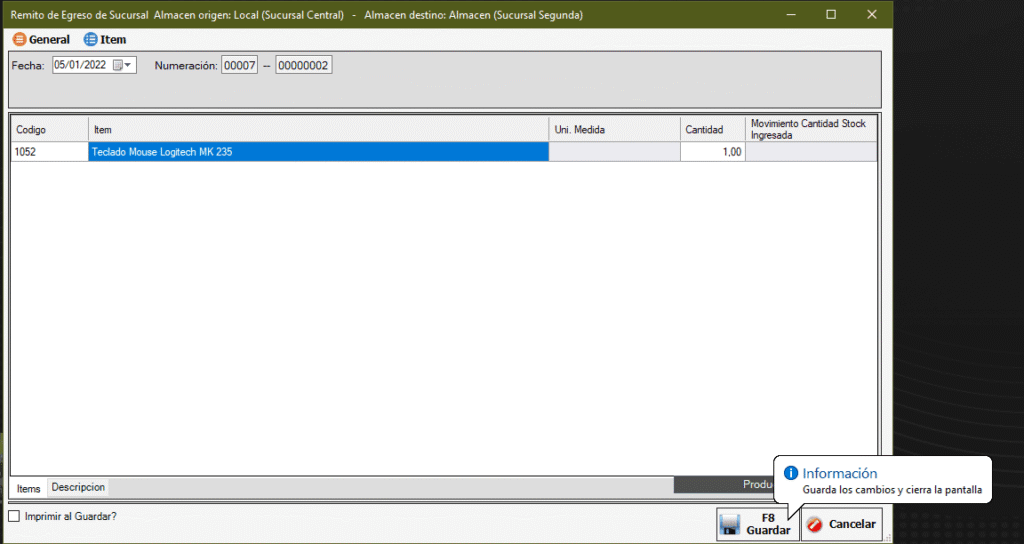The image size is (1024, 544).
Task: Select the code cell 1052
Action: click(49, 152)
